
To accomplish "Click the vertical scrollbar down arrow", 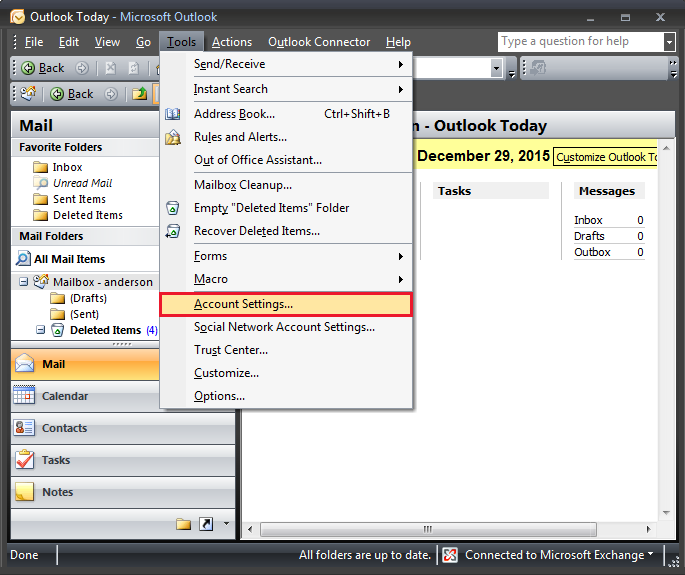I will [x=666, y=513].
